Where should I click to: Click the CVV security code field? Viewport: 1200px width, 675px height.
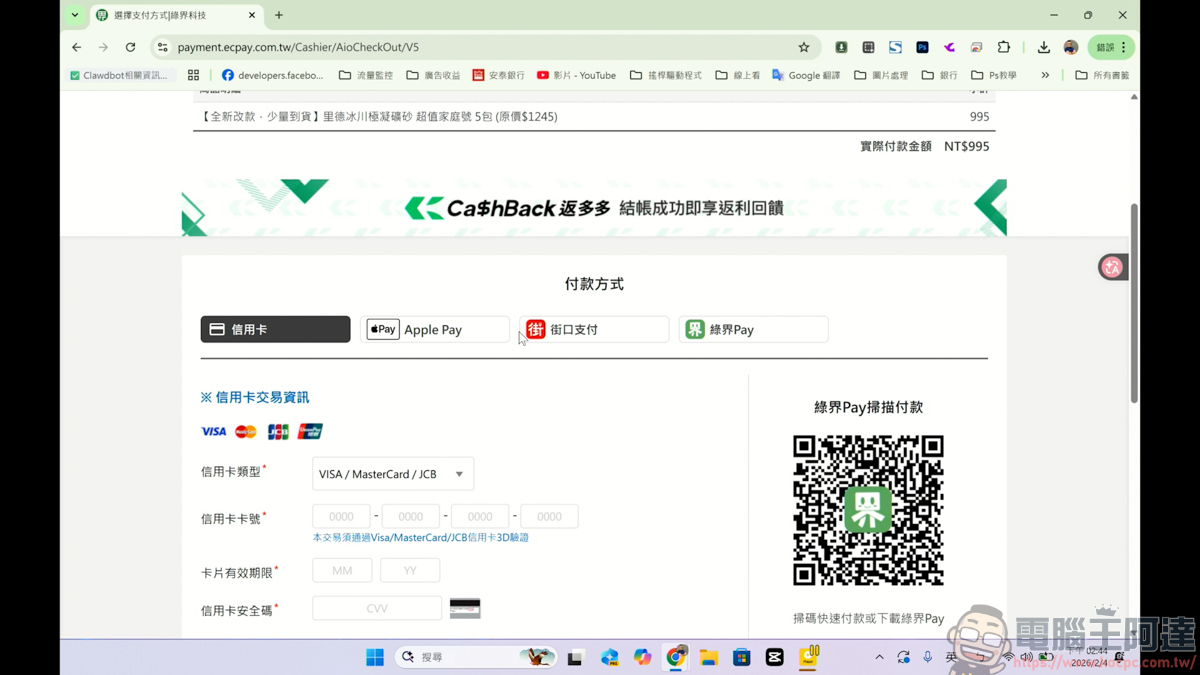[x=377, y=608]
